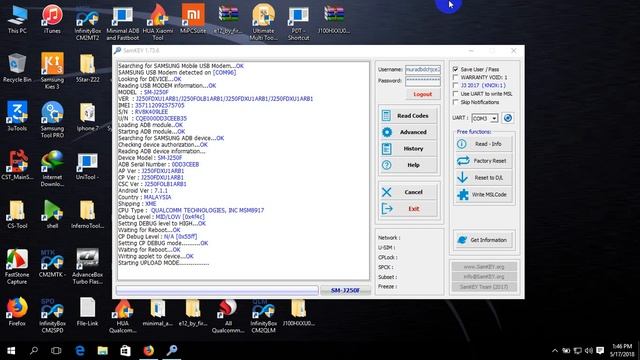Open AdvanceBox Turbo Flasher shortcut

87,267
